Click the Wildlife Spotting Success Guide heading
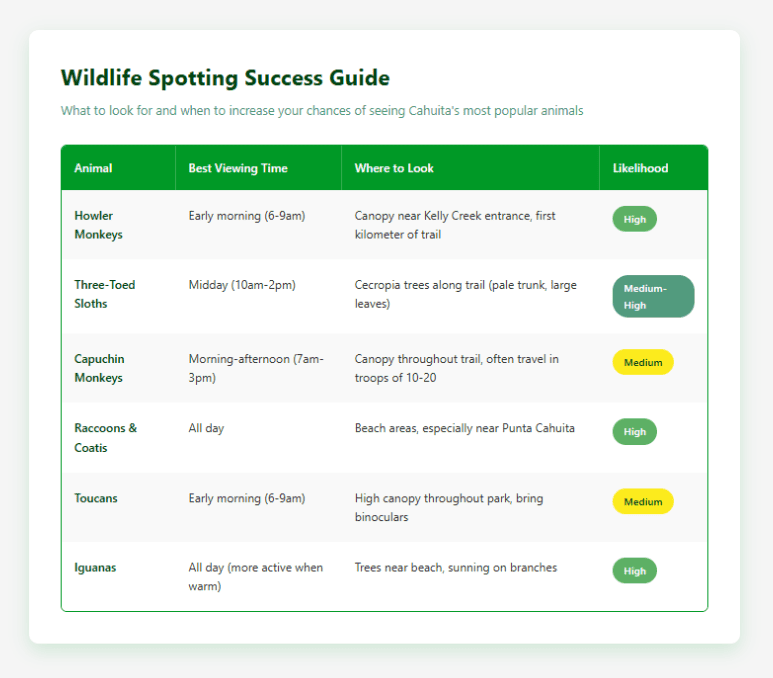Image resolution: width=773 pixels, height=678 pixels. point(225,78)
